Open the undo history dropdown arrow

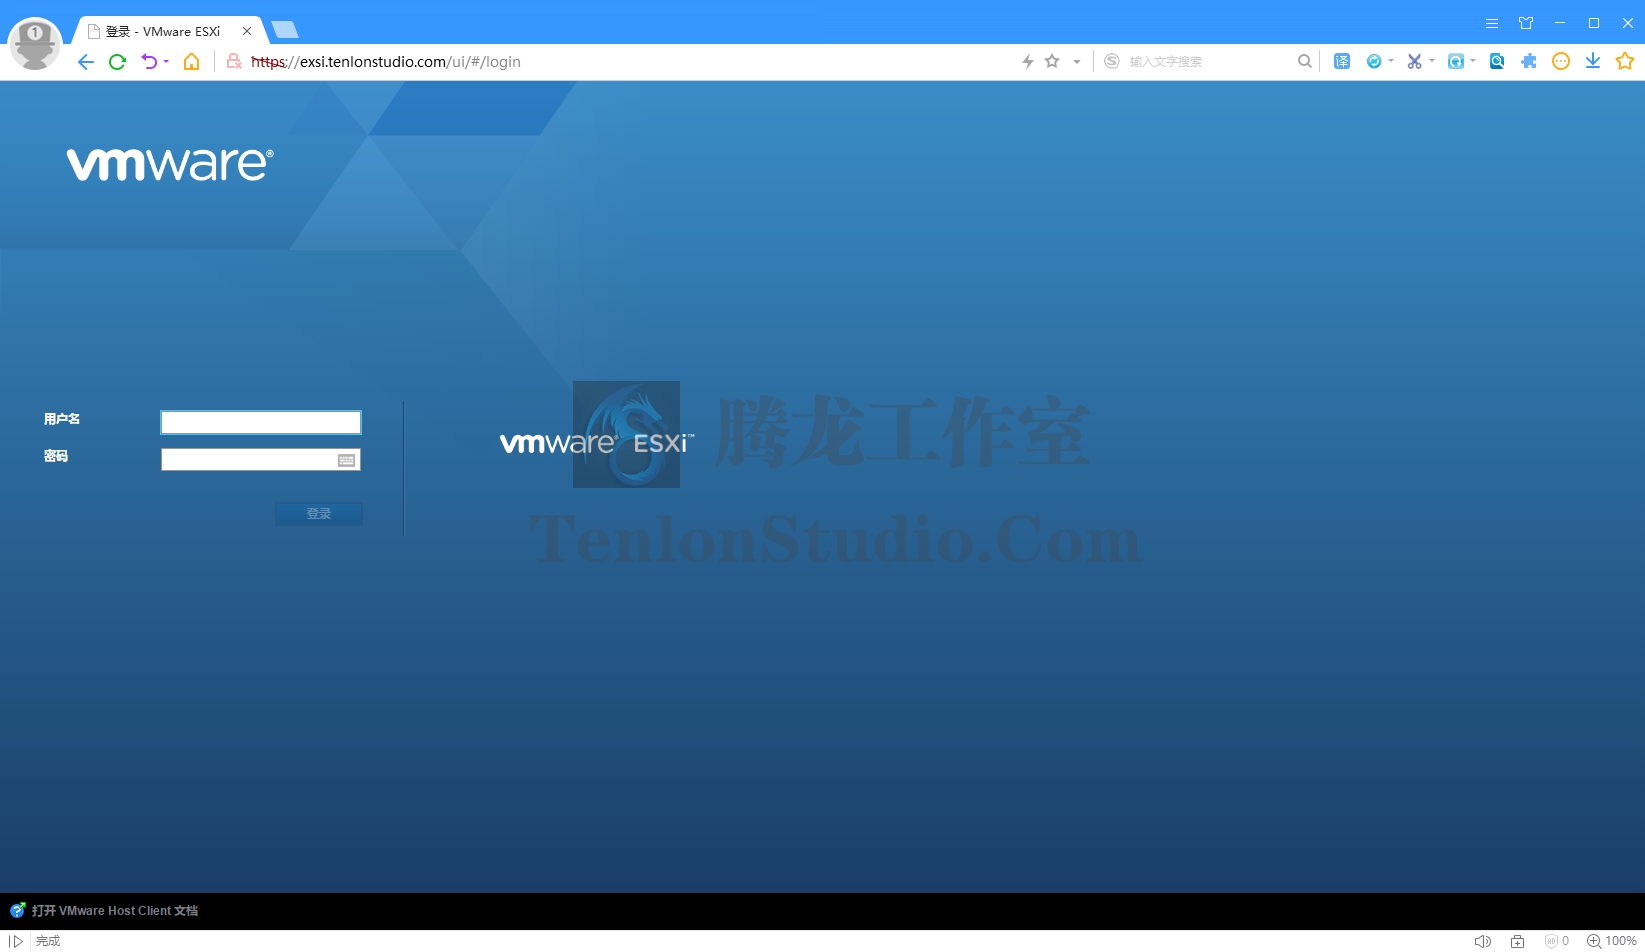click(x=166, y=62)
